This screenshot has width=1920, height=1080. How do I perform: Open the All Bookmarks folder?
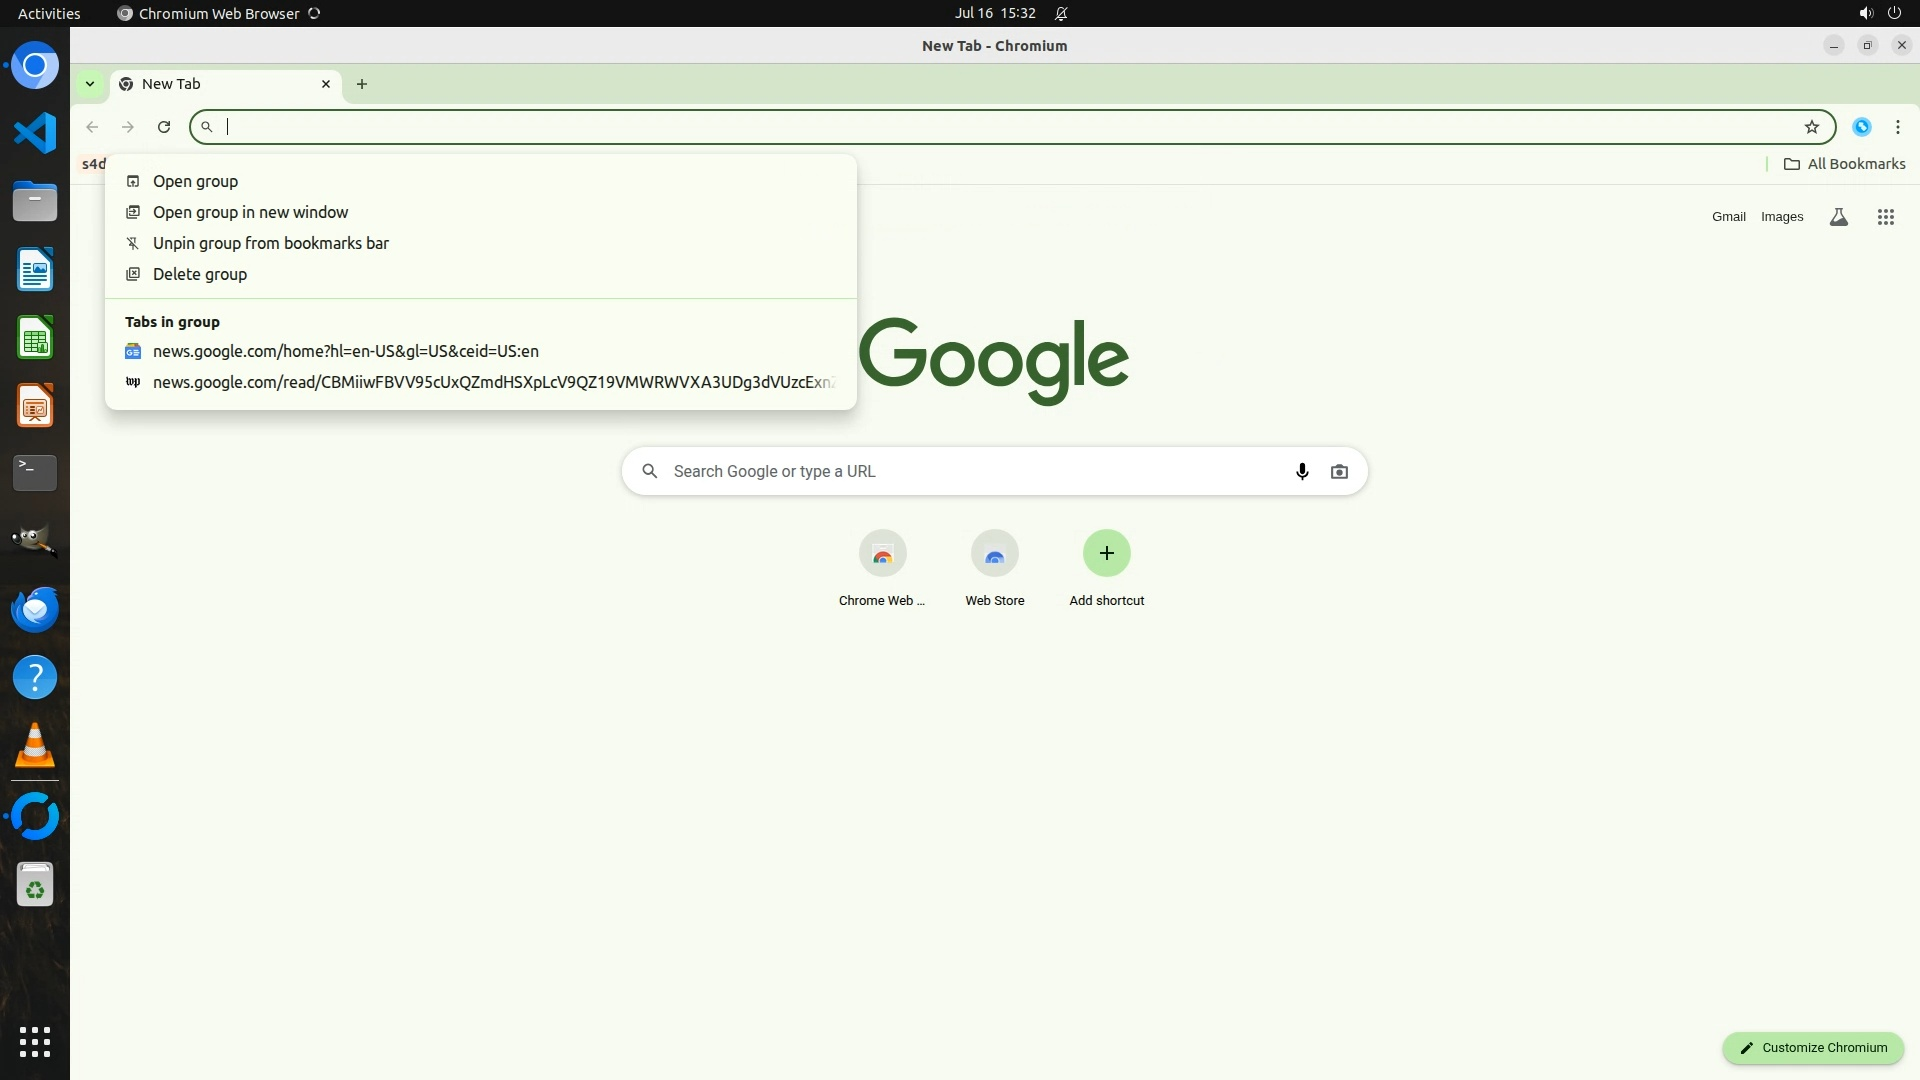click(1844, 164)
